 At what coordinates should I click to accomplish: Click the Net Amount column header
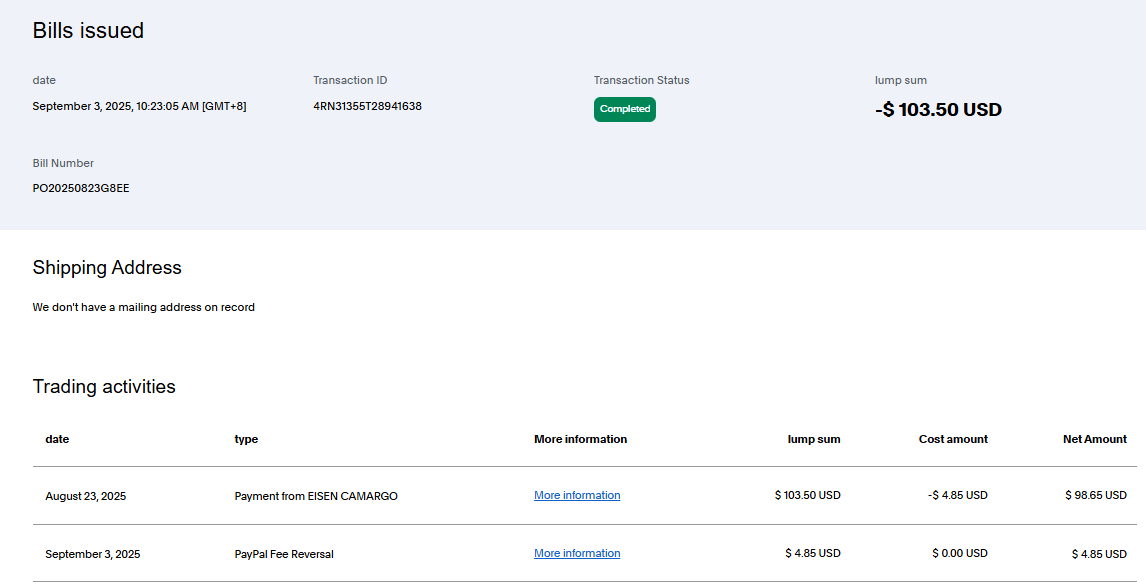coord(1094,439)
